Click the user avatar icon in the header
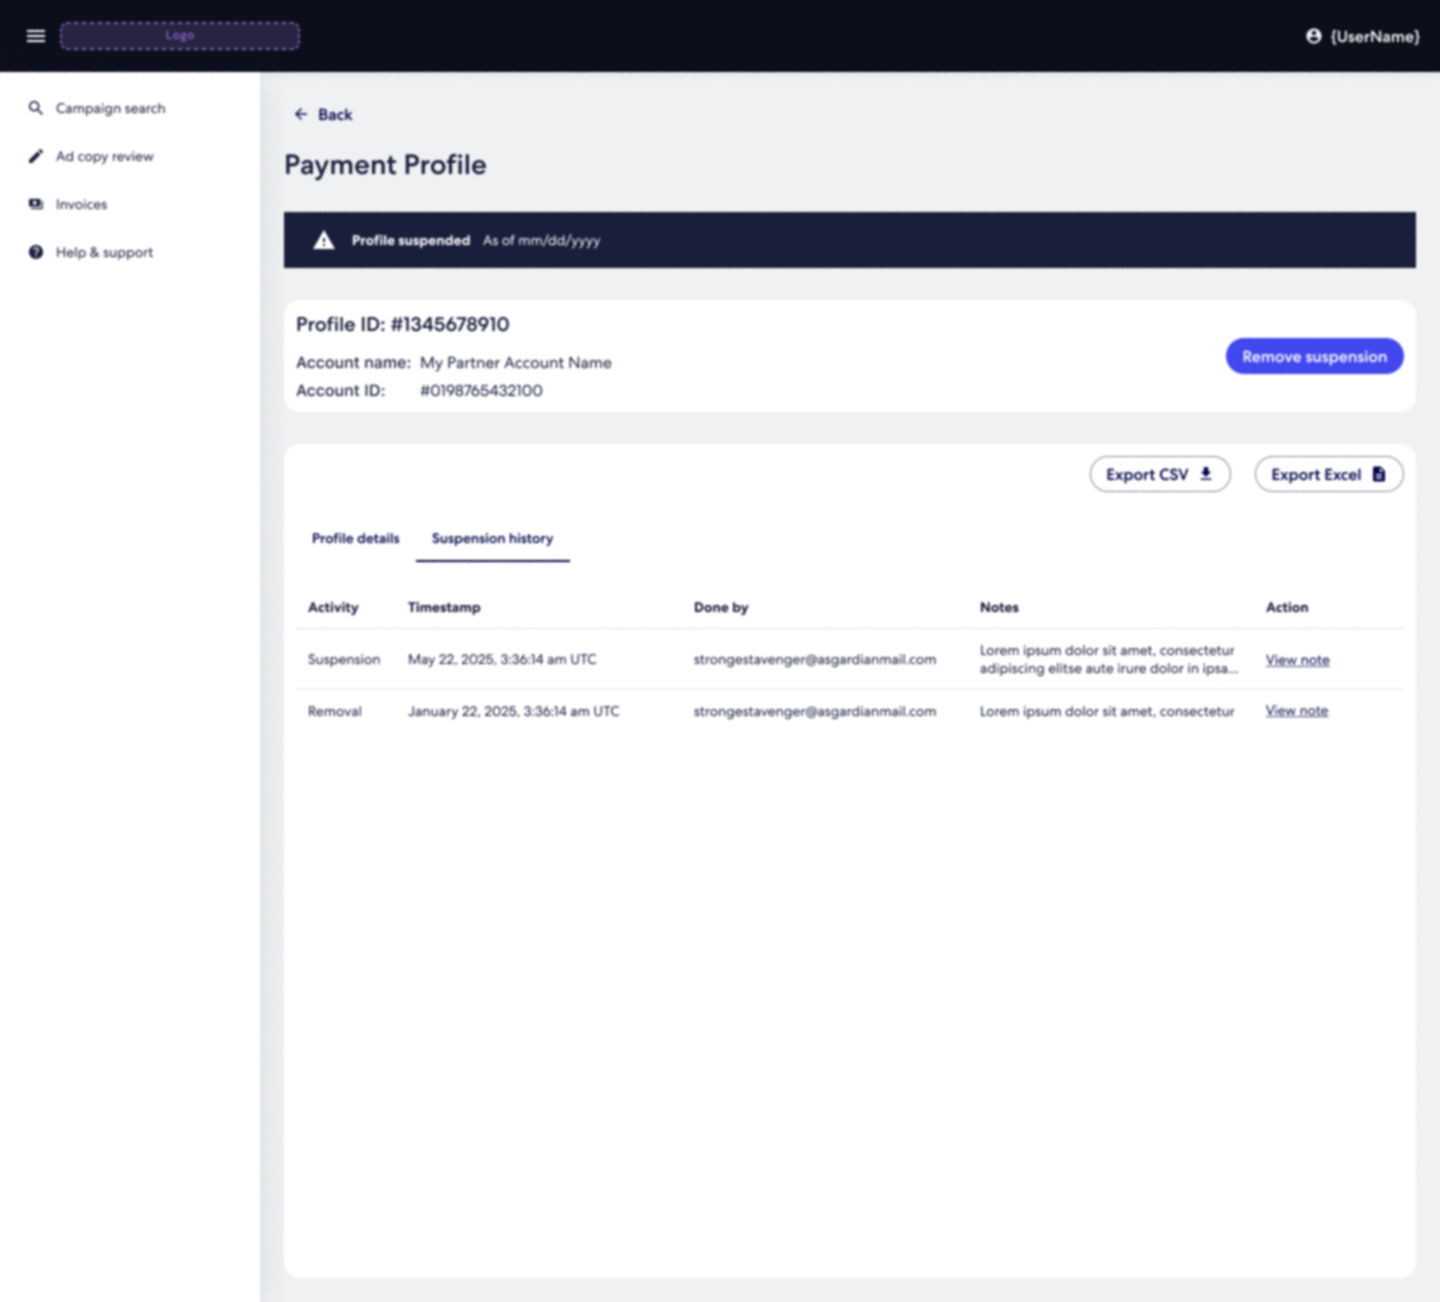The width and height of the screenshot is (1440, 1302). 1313,36
